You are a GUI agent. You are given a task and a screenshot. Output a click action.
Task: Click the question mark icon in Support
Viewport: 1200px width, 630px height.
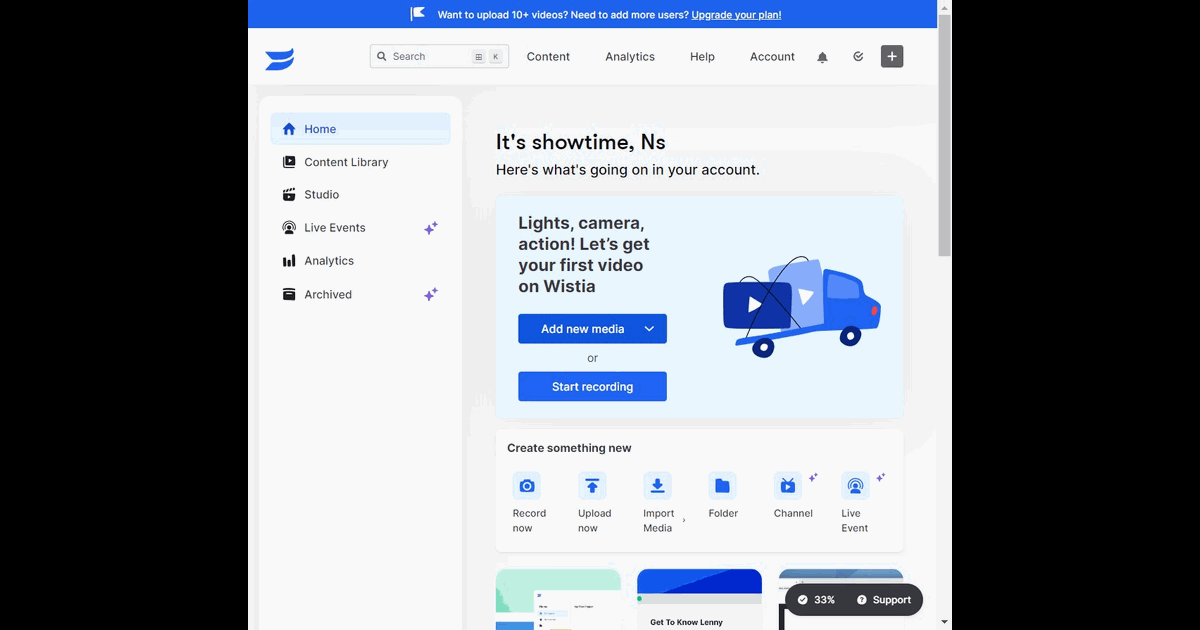(x=862, y=600)
